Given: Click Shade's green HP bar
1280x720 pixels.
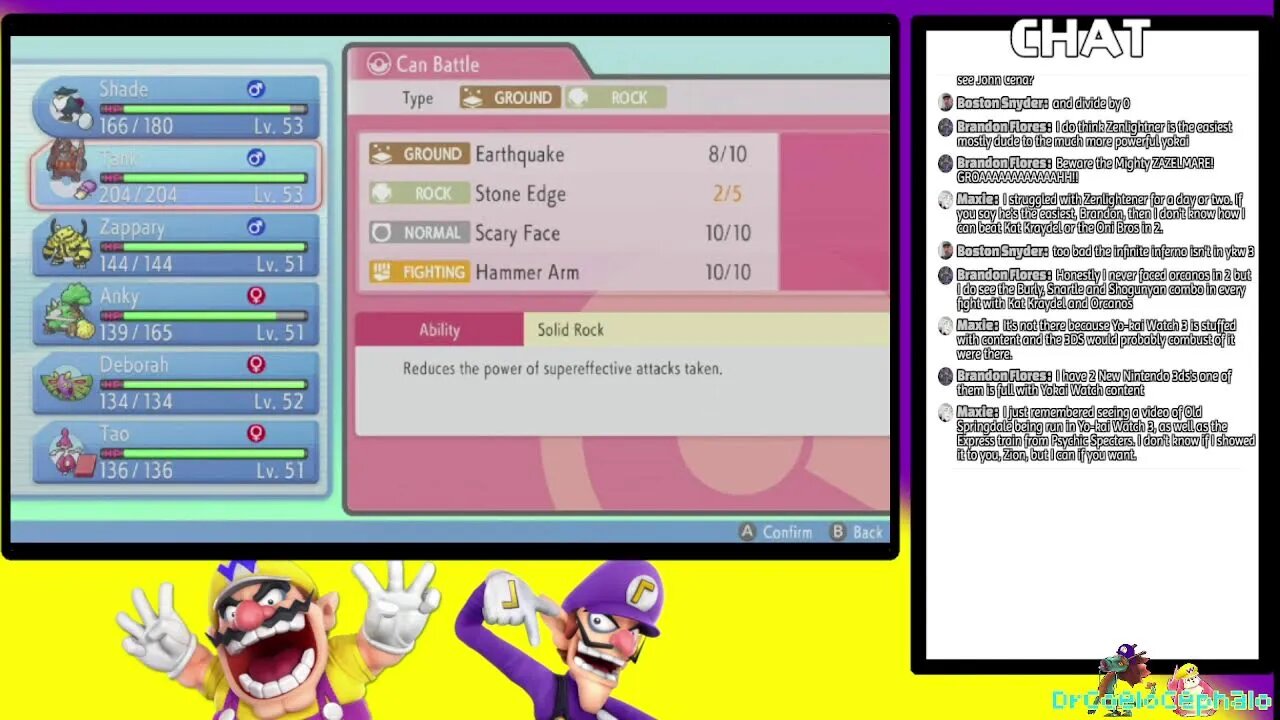Looking at the screenshot, I should pyautogui.click(x=204, y=108).
